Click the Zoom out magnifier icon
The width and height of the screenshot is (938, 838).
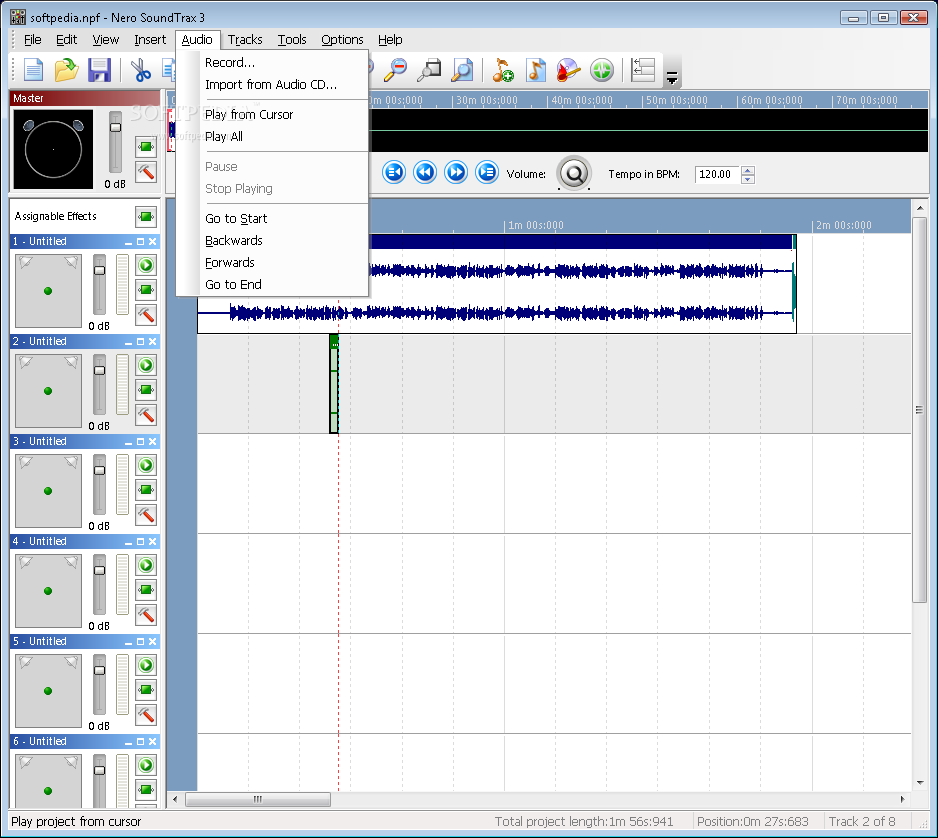(x=395, y=70)
